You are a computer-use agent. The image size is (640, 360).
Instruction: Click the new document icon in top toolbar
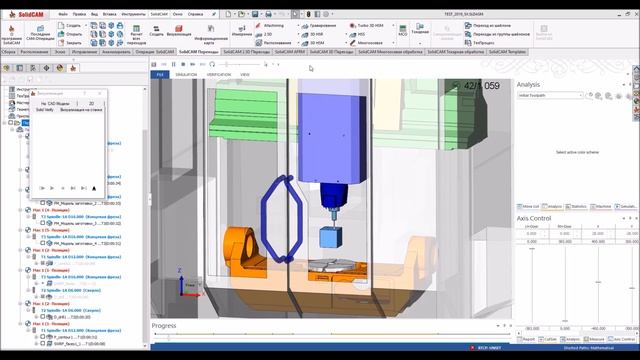click(228, 14)
